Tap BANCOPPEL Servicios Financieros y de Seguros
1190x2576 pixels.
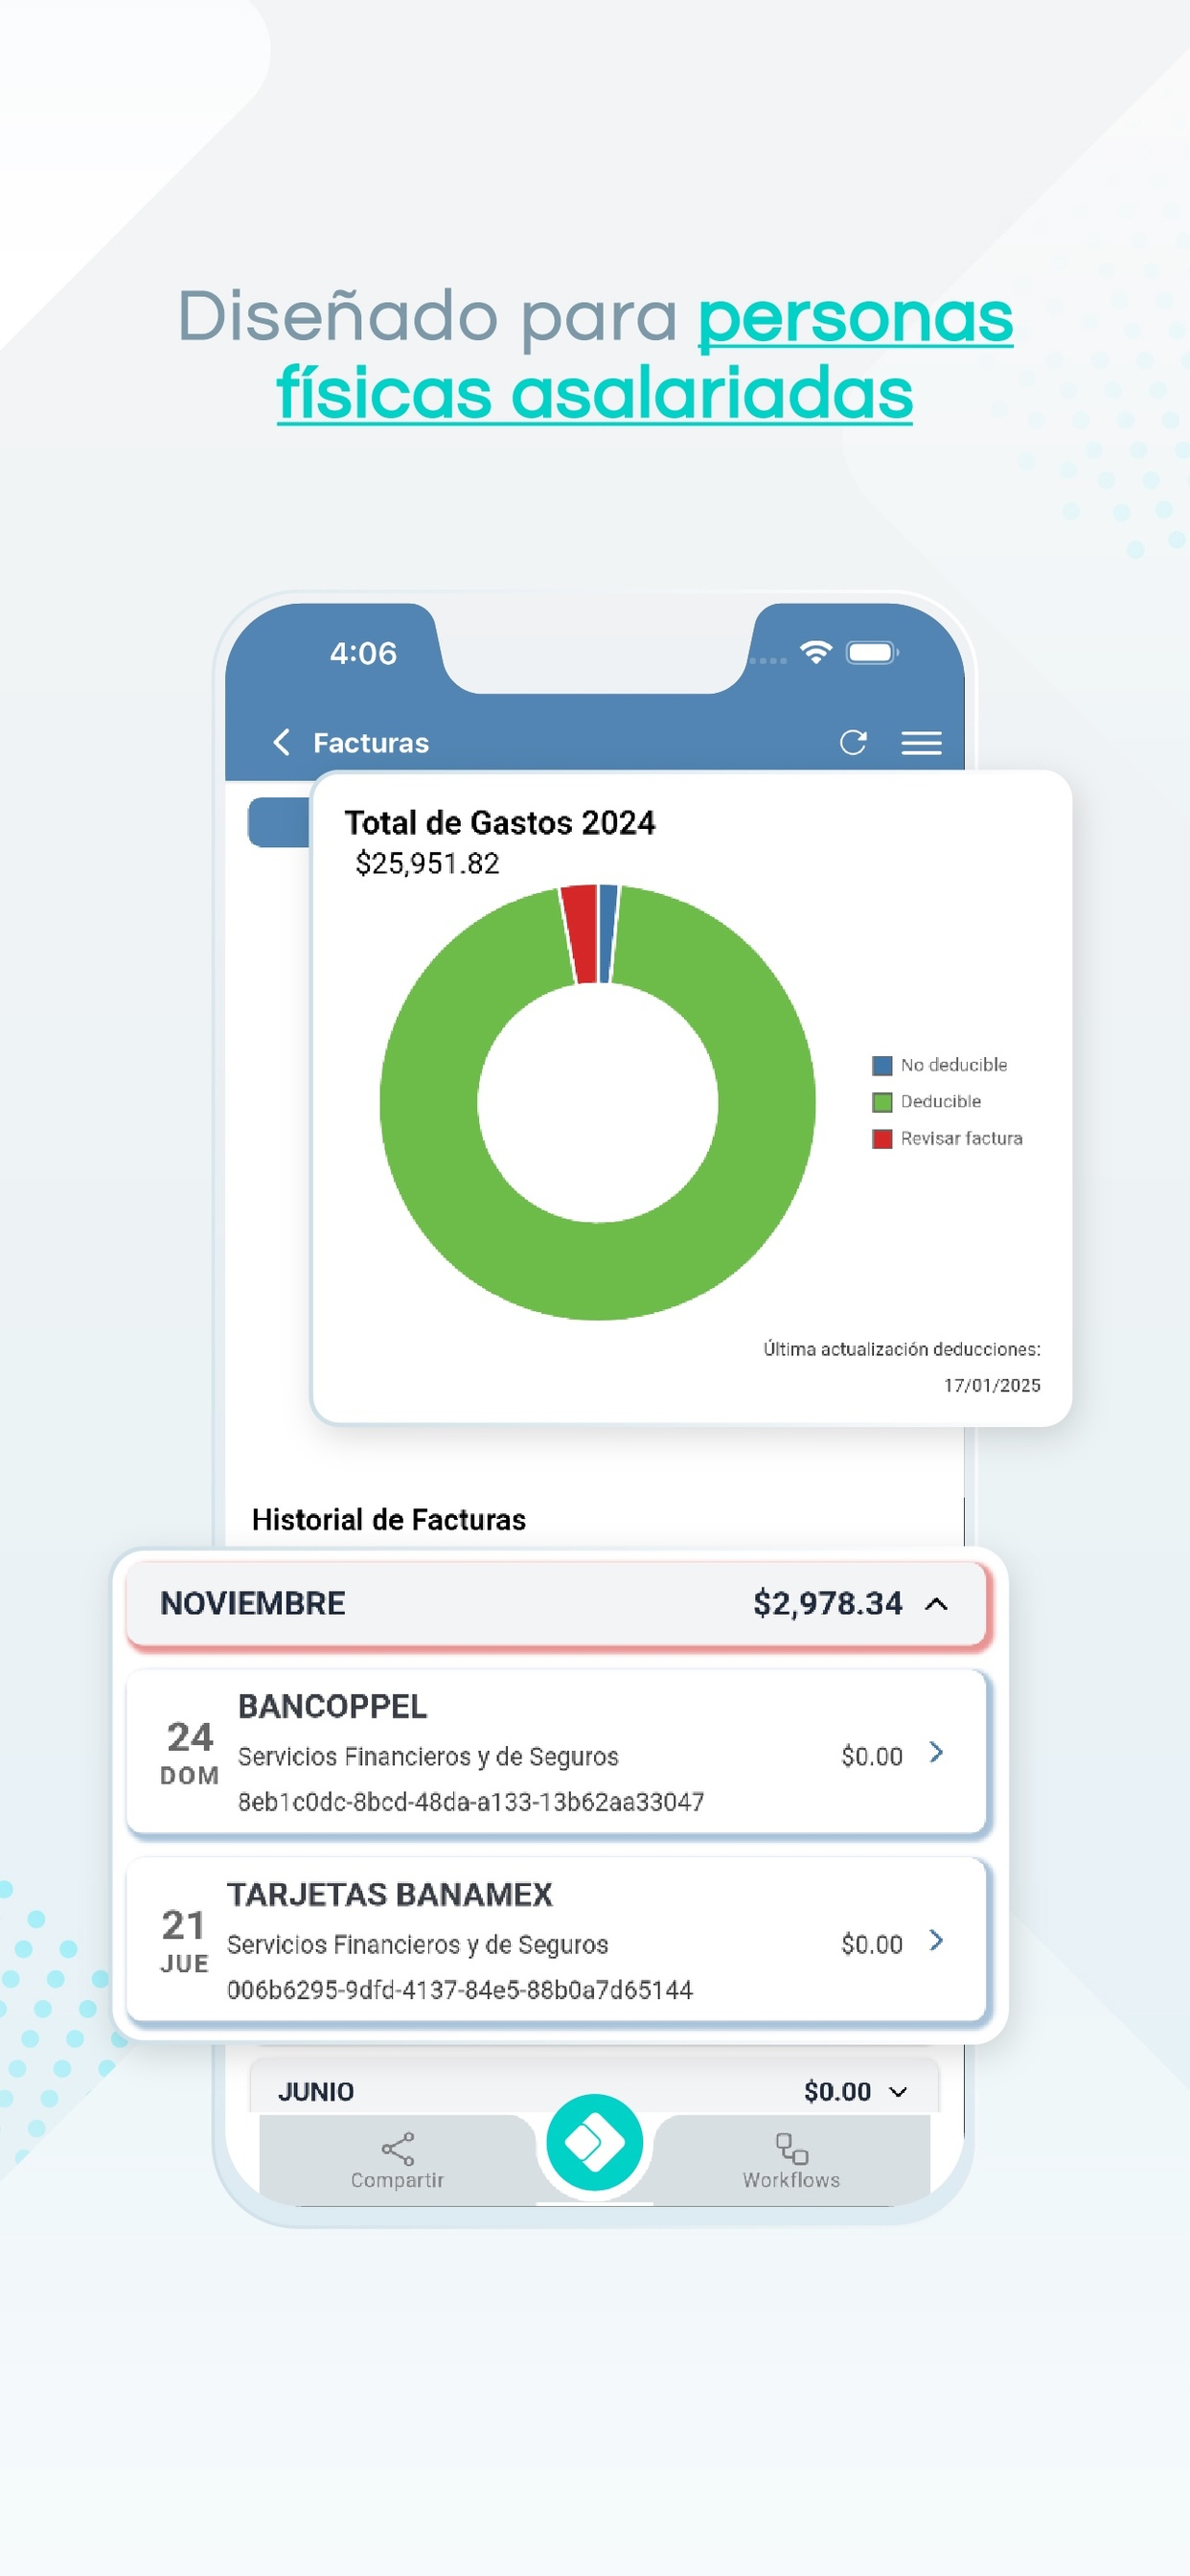tap(428, 1757)
